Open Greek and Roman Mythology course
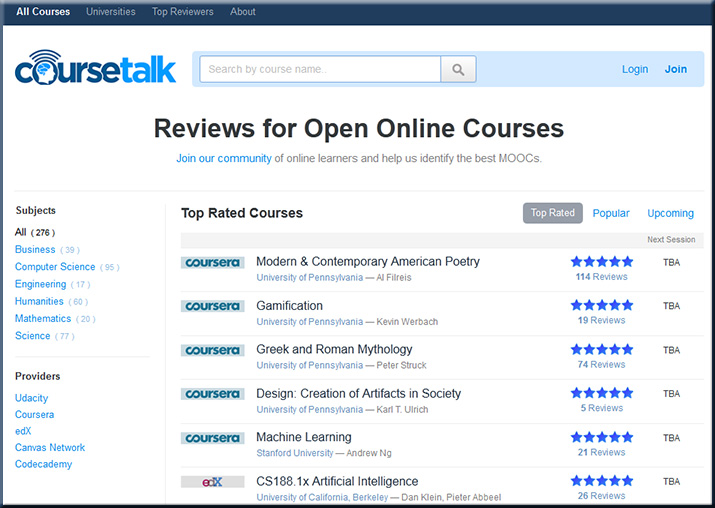Viewport: 715px width, 508px height. tap(334, 349)
